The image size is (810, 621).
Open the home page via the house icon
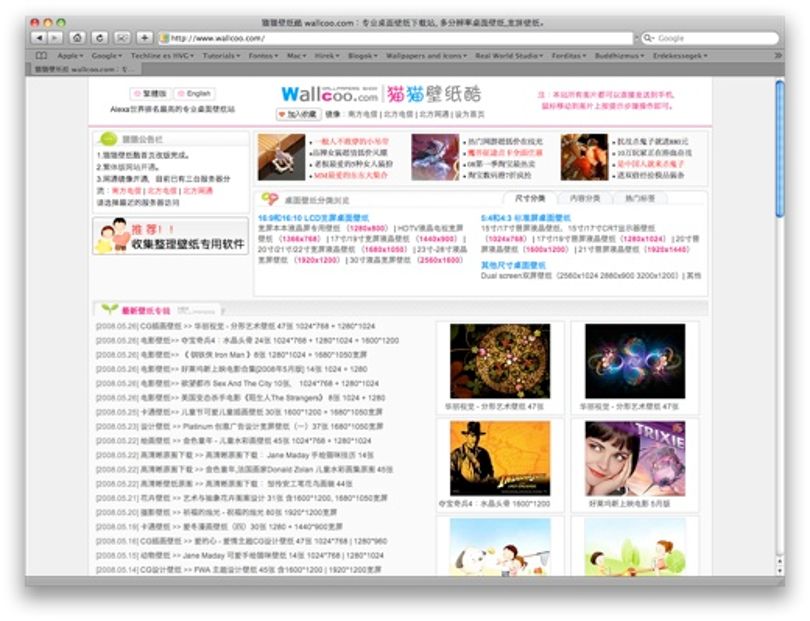click(77, 38)
